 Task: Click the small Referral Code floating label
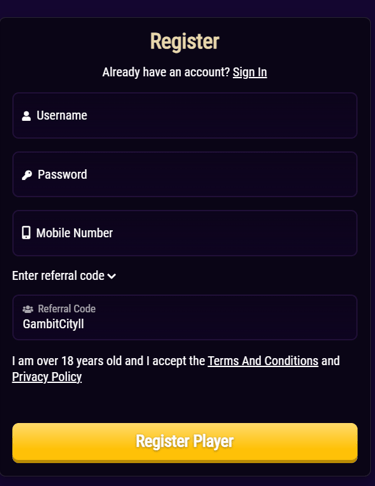67,309
